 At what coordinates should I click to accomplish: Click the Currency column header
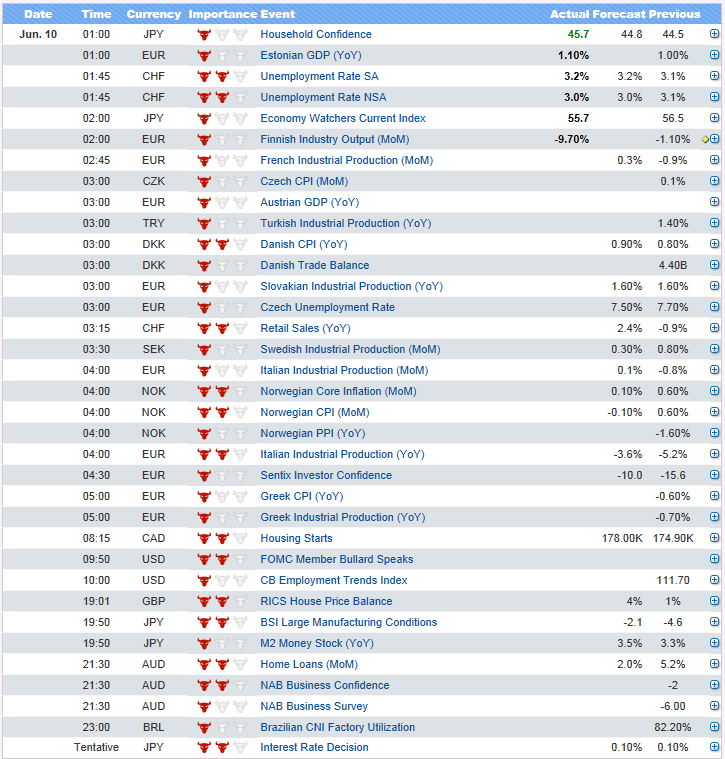[154, 14]
